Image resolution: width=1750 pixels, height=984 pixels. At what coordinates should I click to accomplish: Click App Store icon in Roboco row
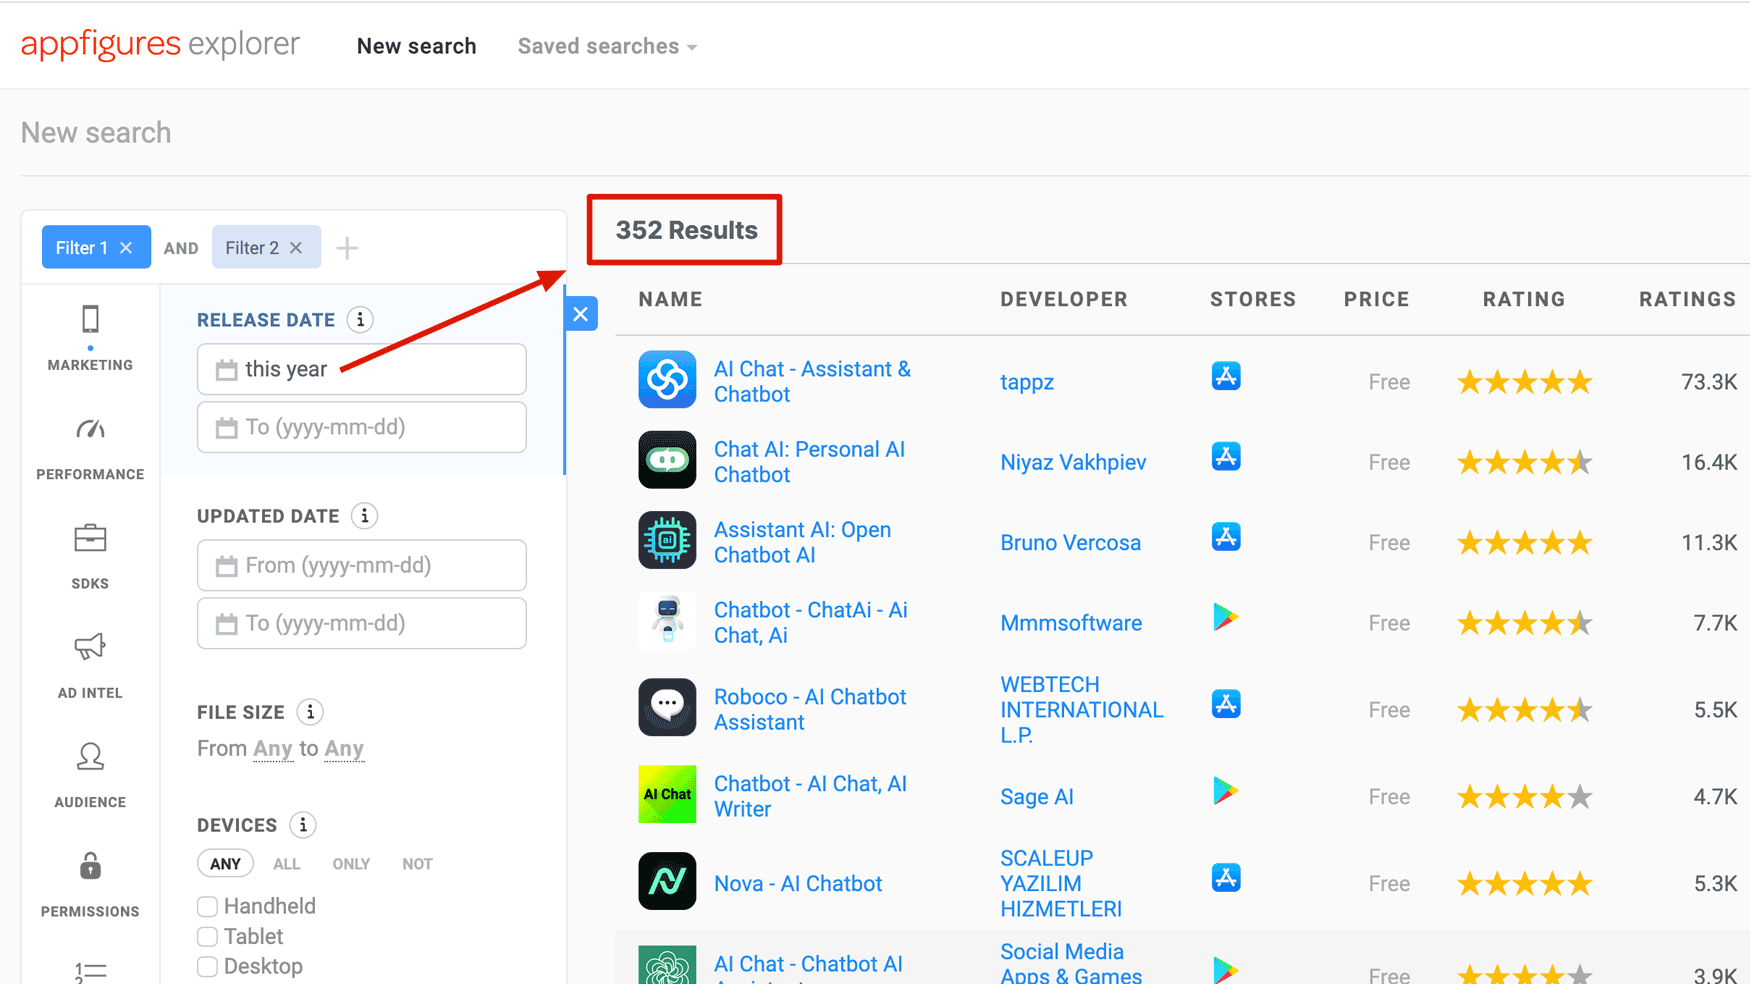point(1226,704)
